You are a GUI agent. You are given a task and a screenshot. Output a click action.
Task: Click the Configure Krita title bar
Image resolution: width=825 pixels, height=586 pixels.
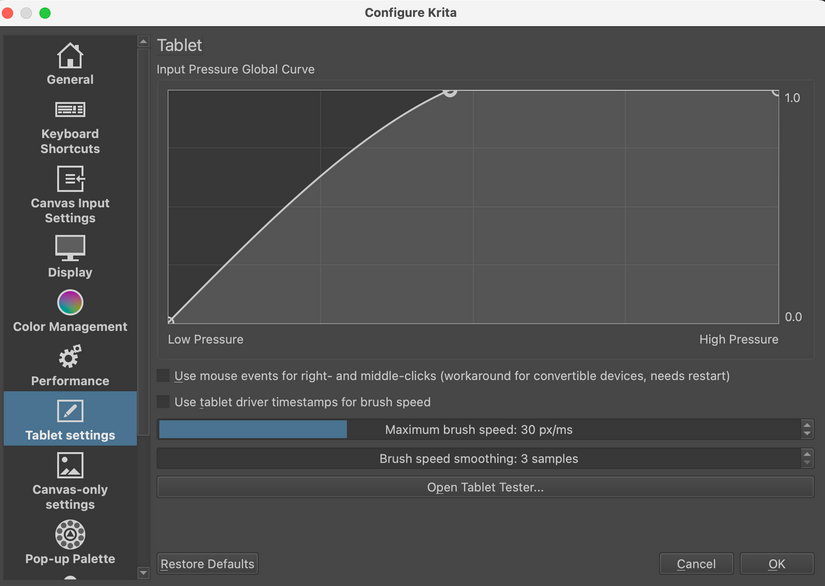410,12
